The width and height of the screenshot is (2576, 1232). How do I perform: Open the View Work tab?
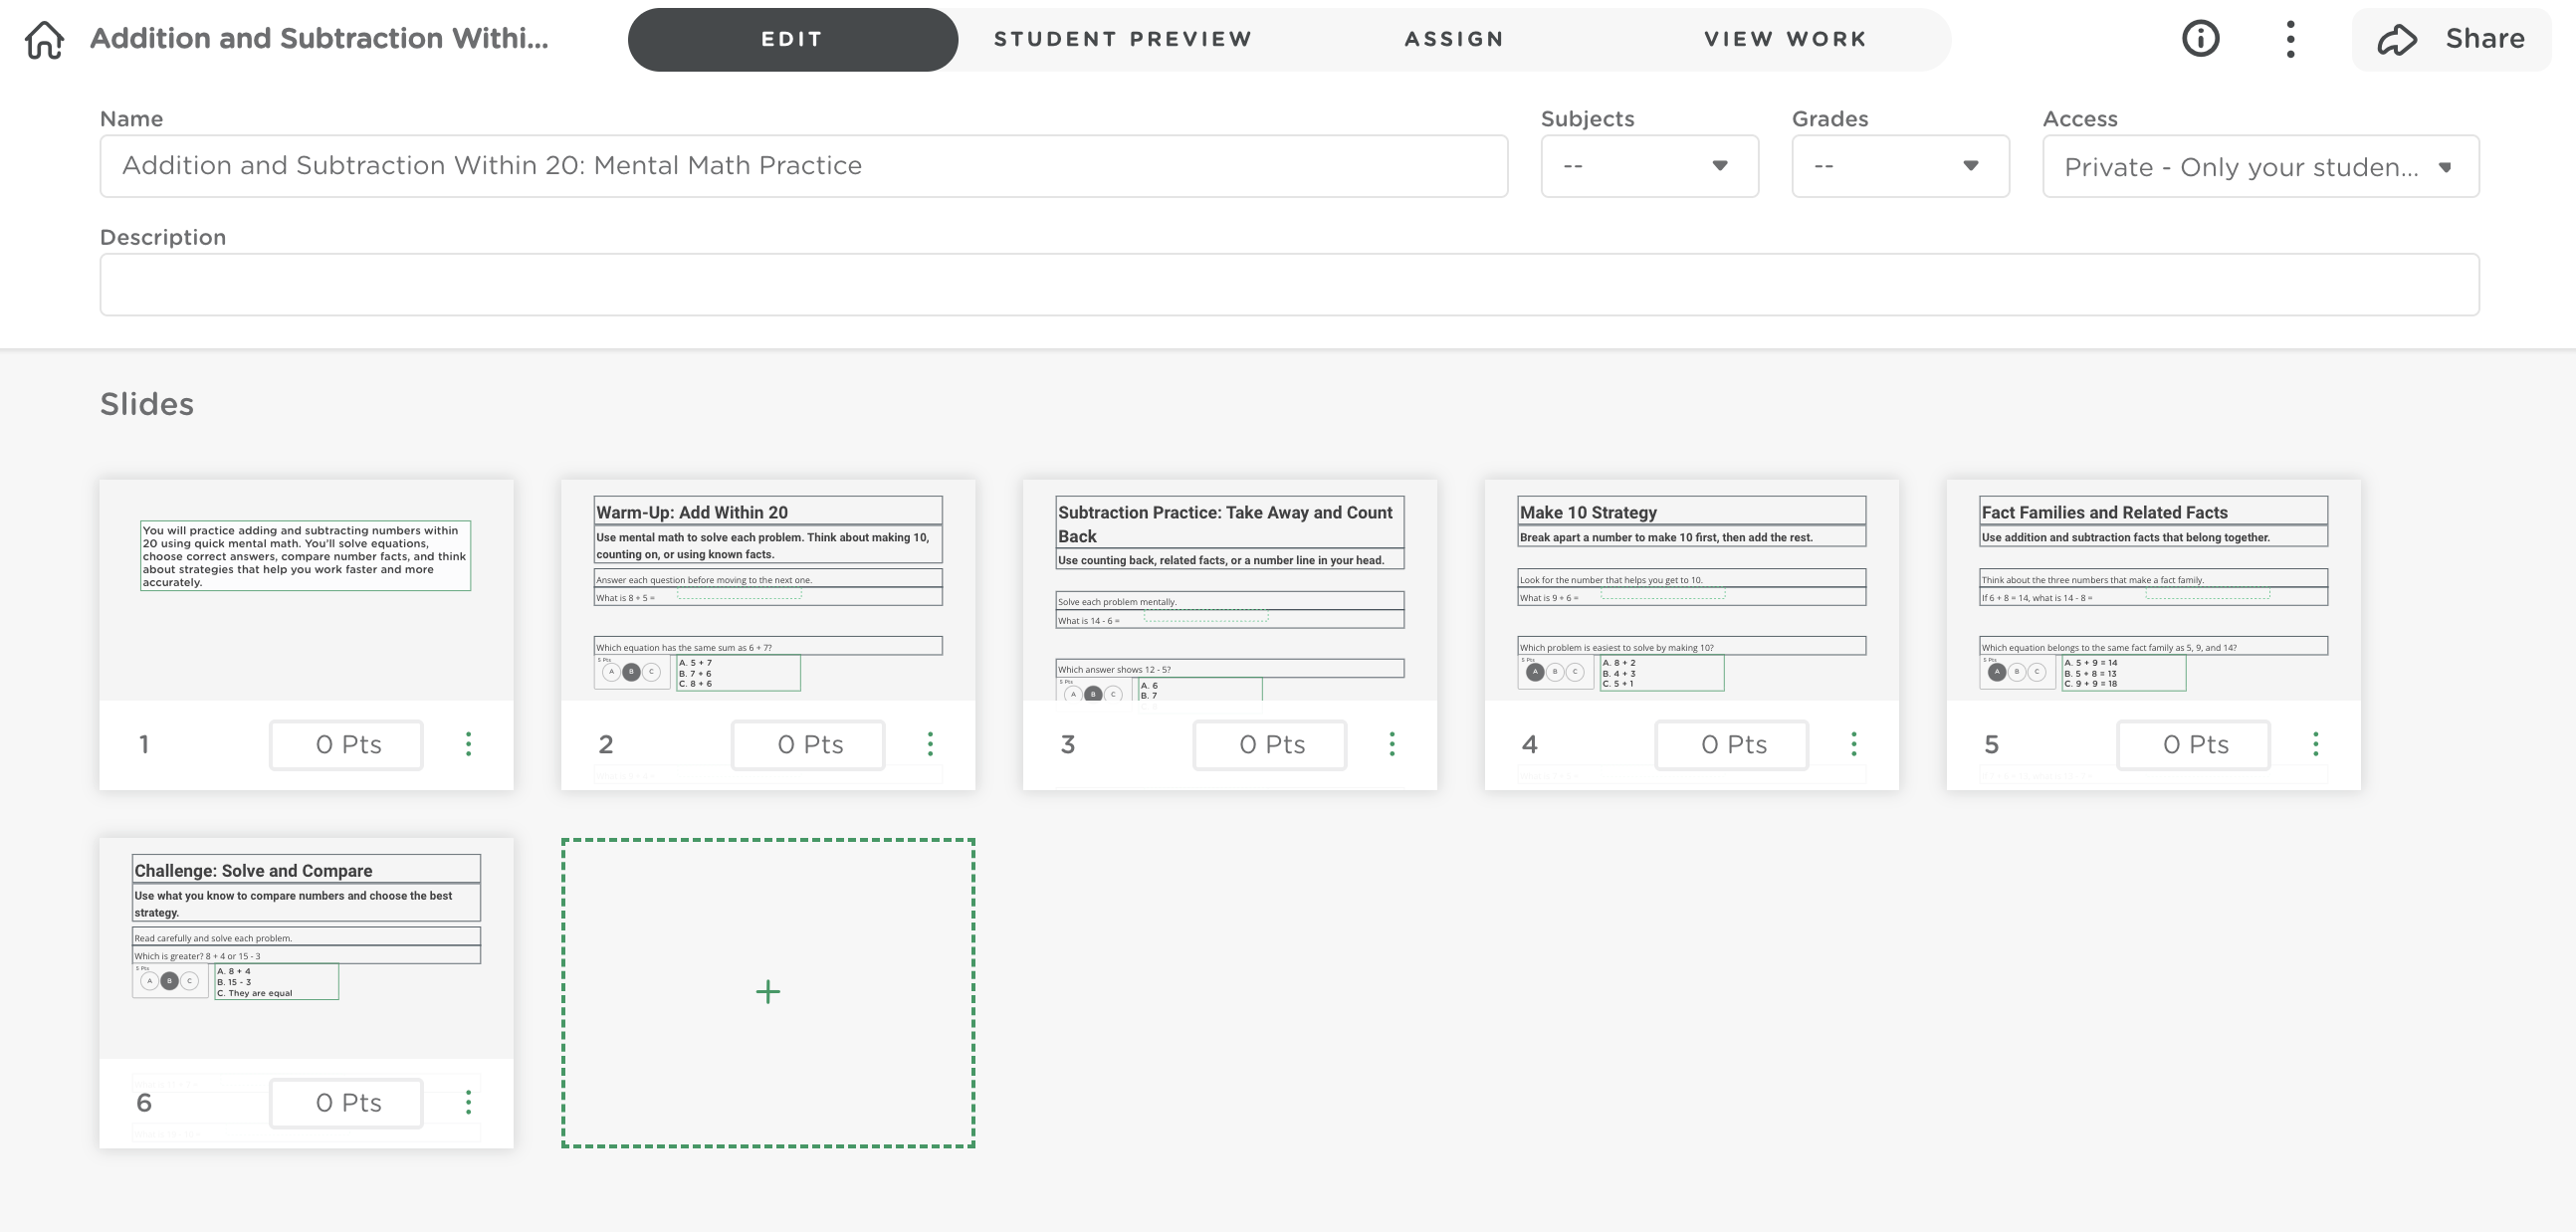coord(1785,39)
